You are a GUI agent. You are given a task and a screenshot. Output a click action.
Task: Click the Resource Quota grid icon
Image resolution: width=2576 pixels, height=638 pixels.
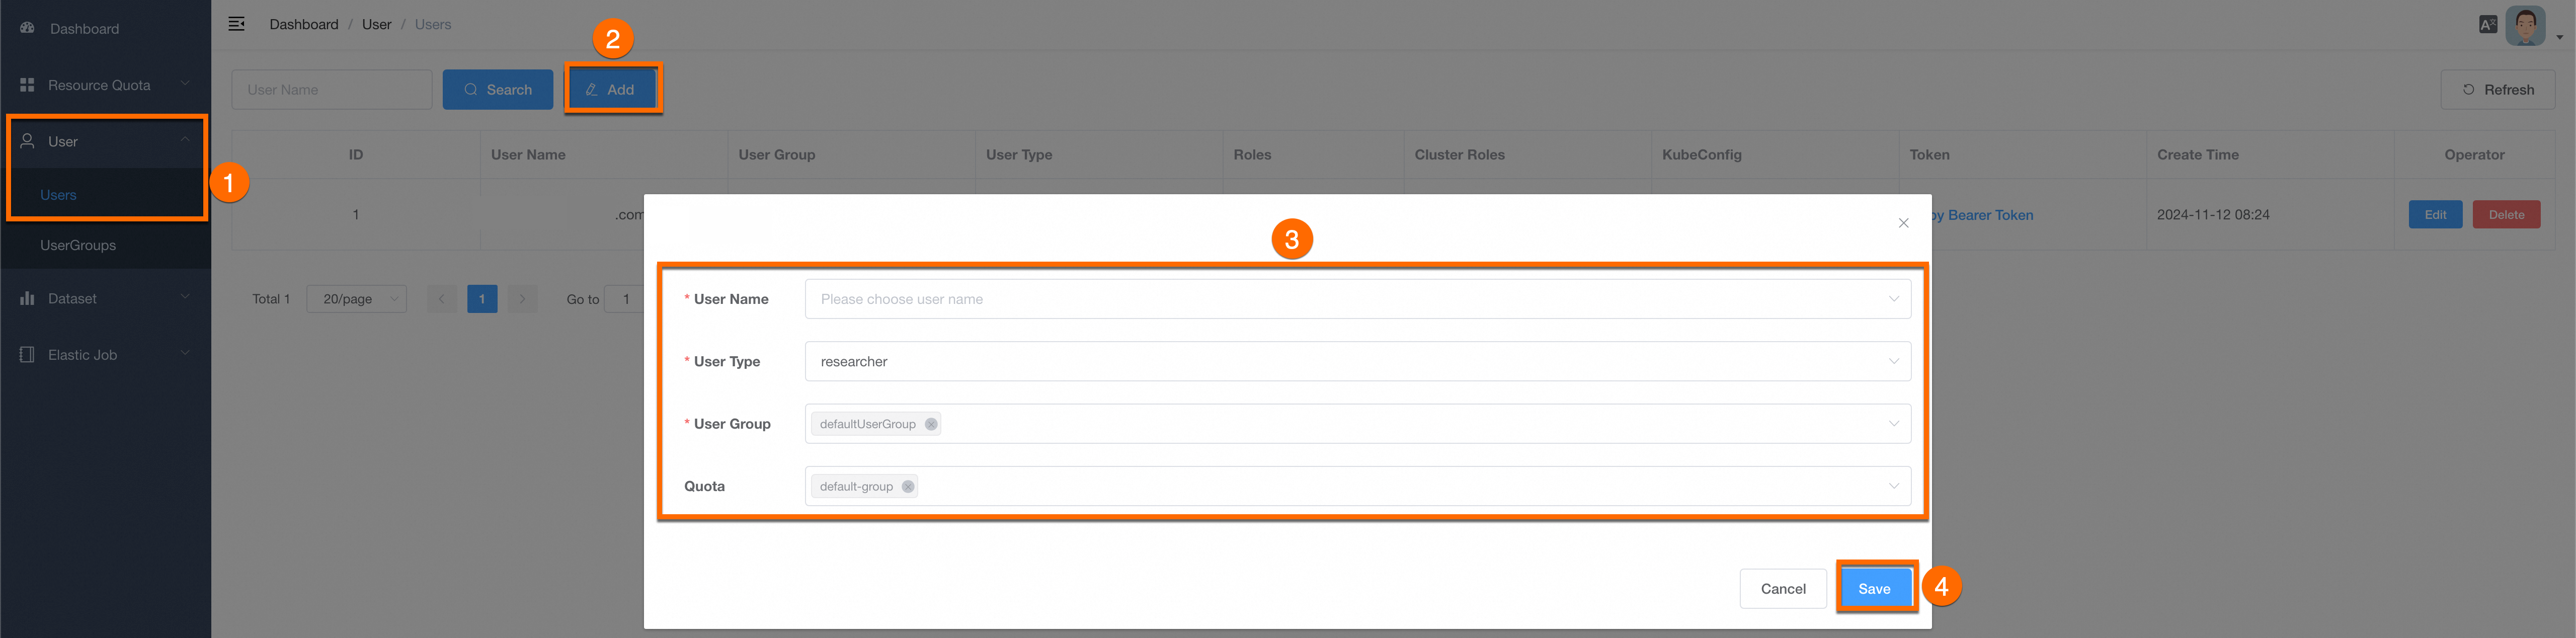point(28,85)
